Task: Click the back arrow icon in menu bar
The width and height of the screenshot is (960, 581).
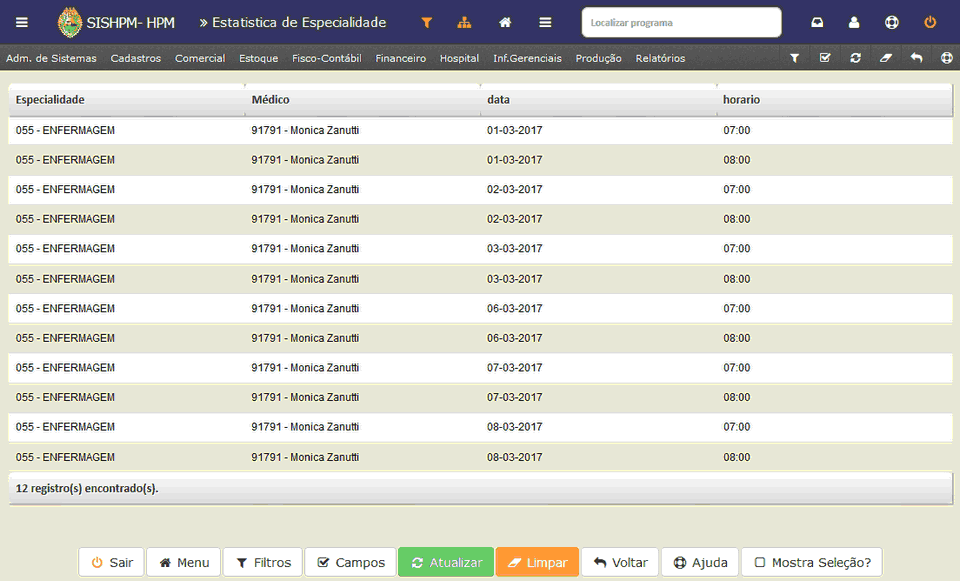Action: click(x=917, y=58)
